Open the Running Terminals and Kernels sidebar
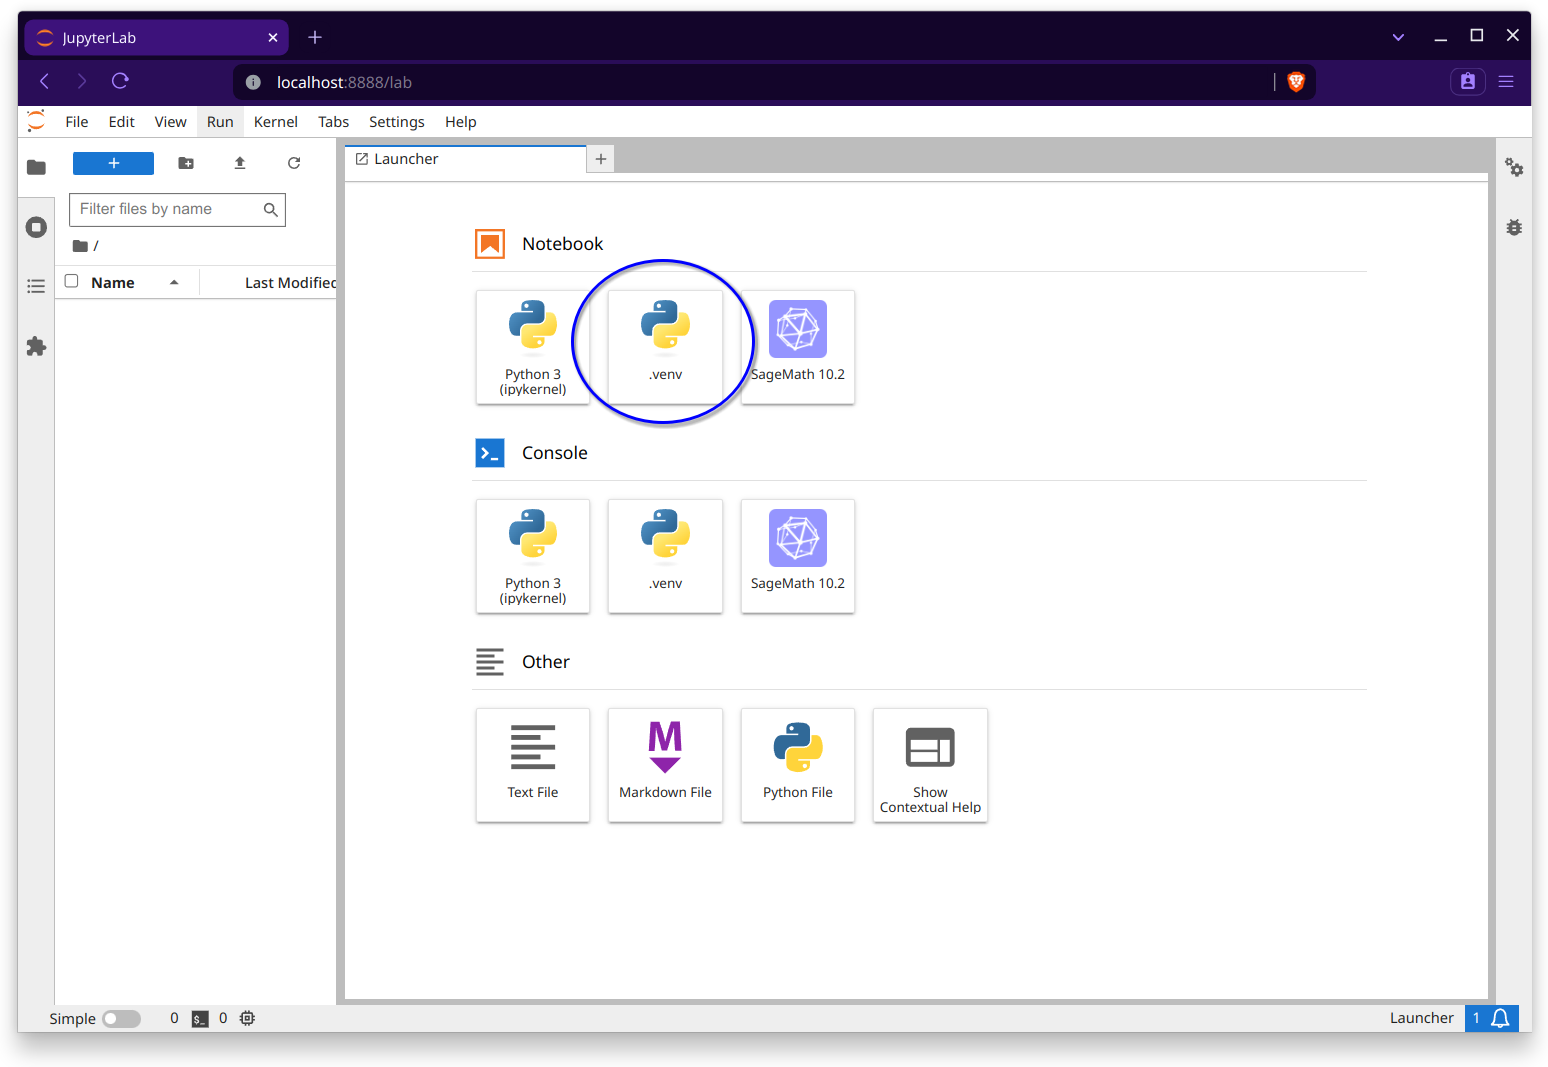 (36, 227)
